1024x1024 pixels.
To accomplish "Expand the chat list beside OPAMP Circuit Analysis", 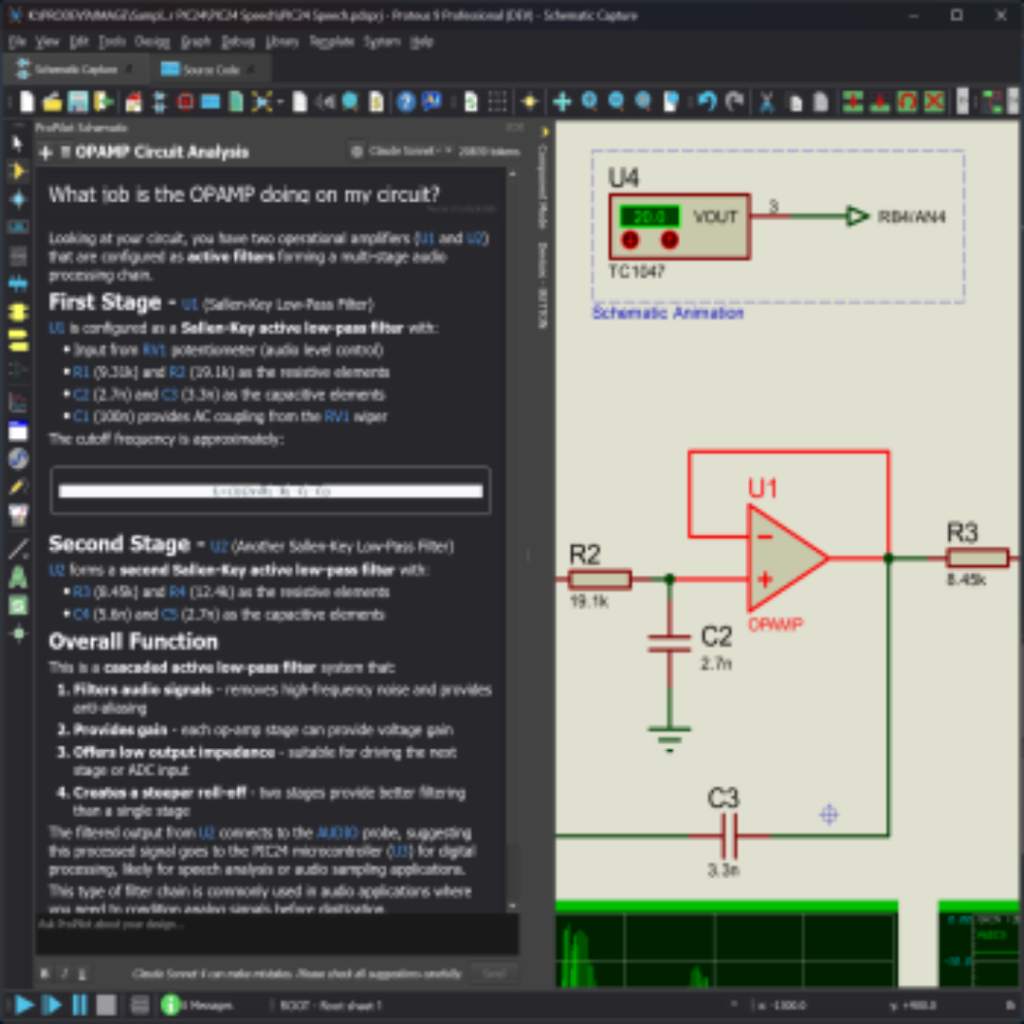I will (x=65, y=152).
